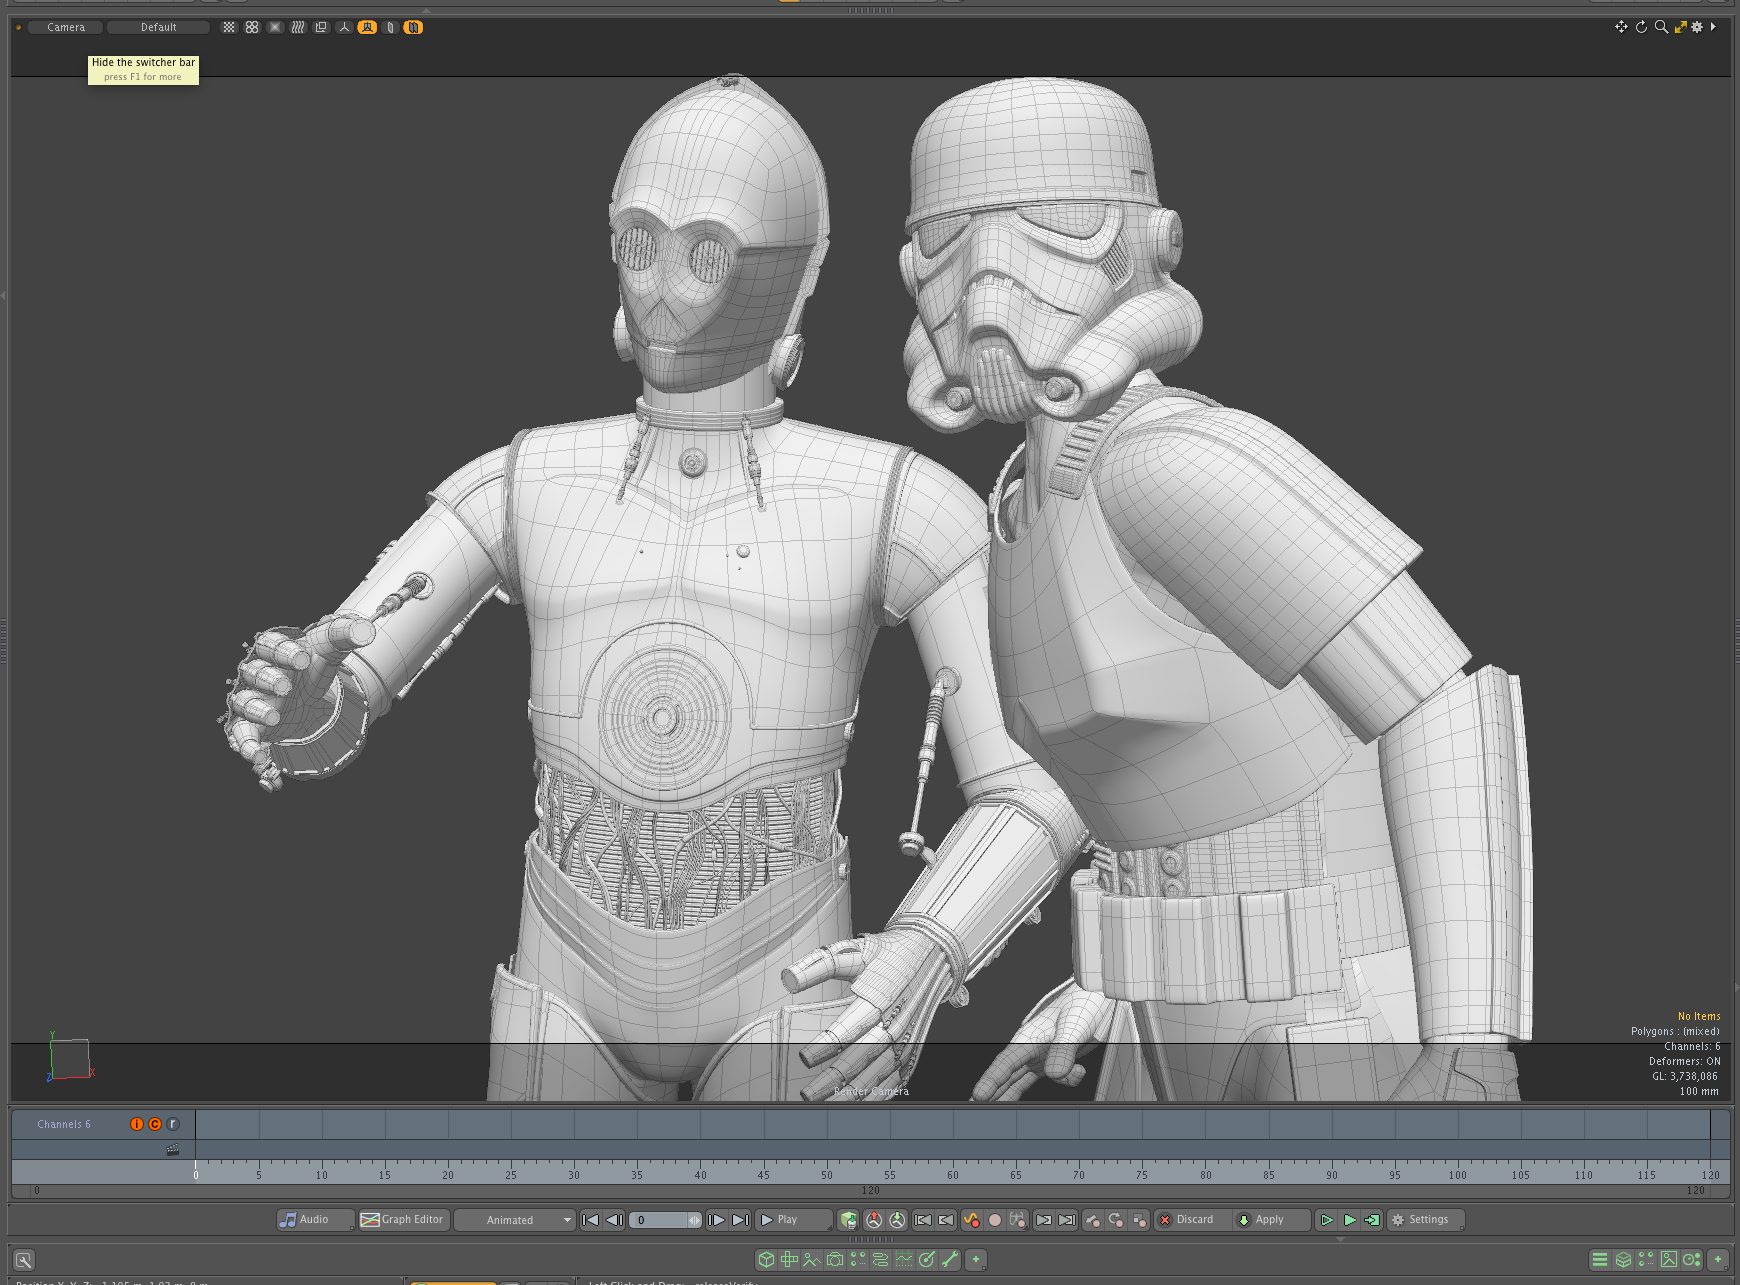1740x1285 pixels.
Task: Click the viewport gear options icon
Action: click(1697, 27)
